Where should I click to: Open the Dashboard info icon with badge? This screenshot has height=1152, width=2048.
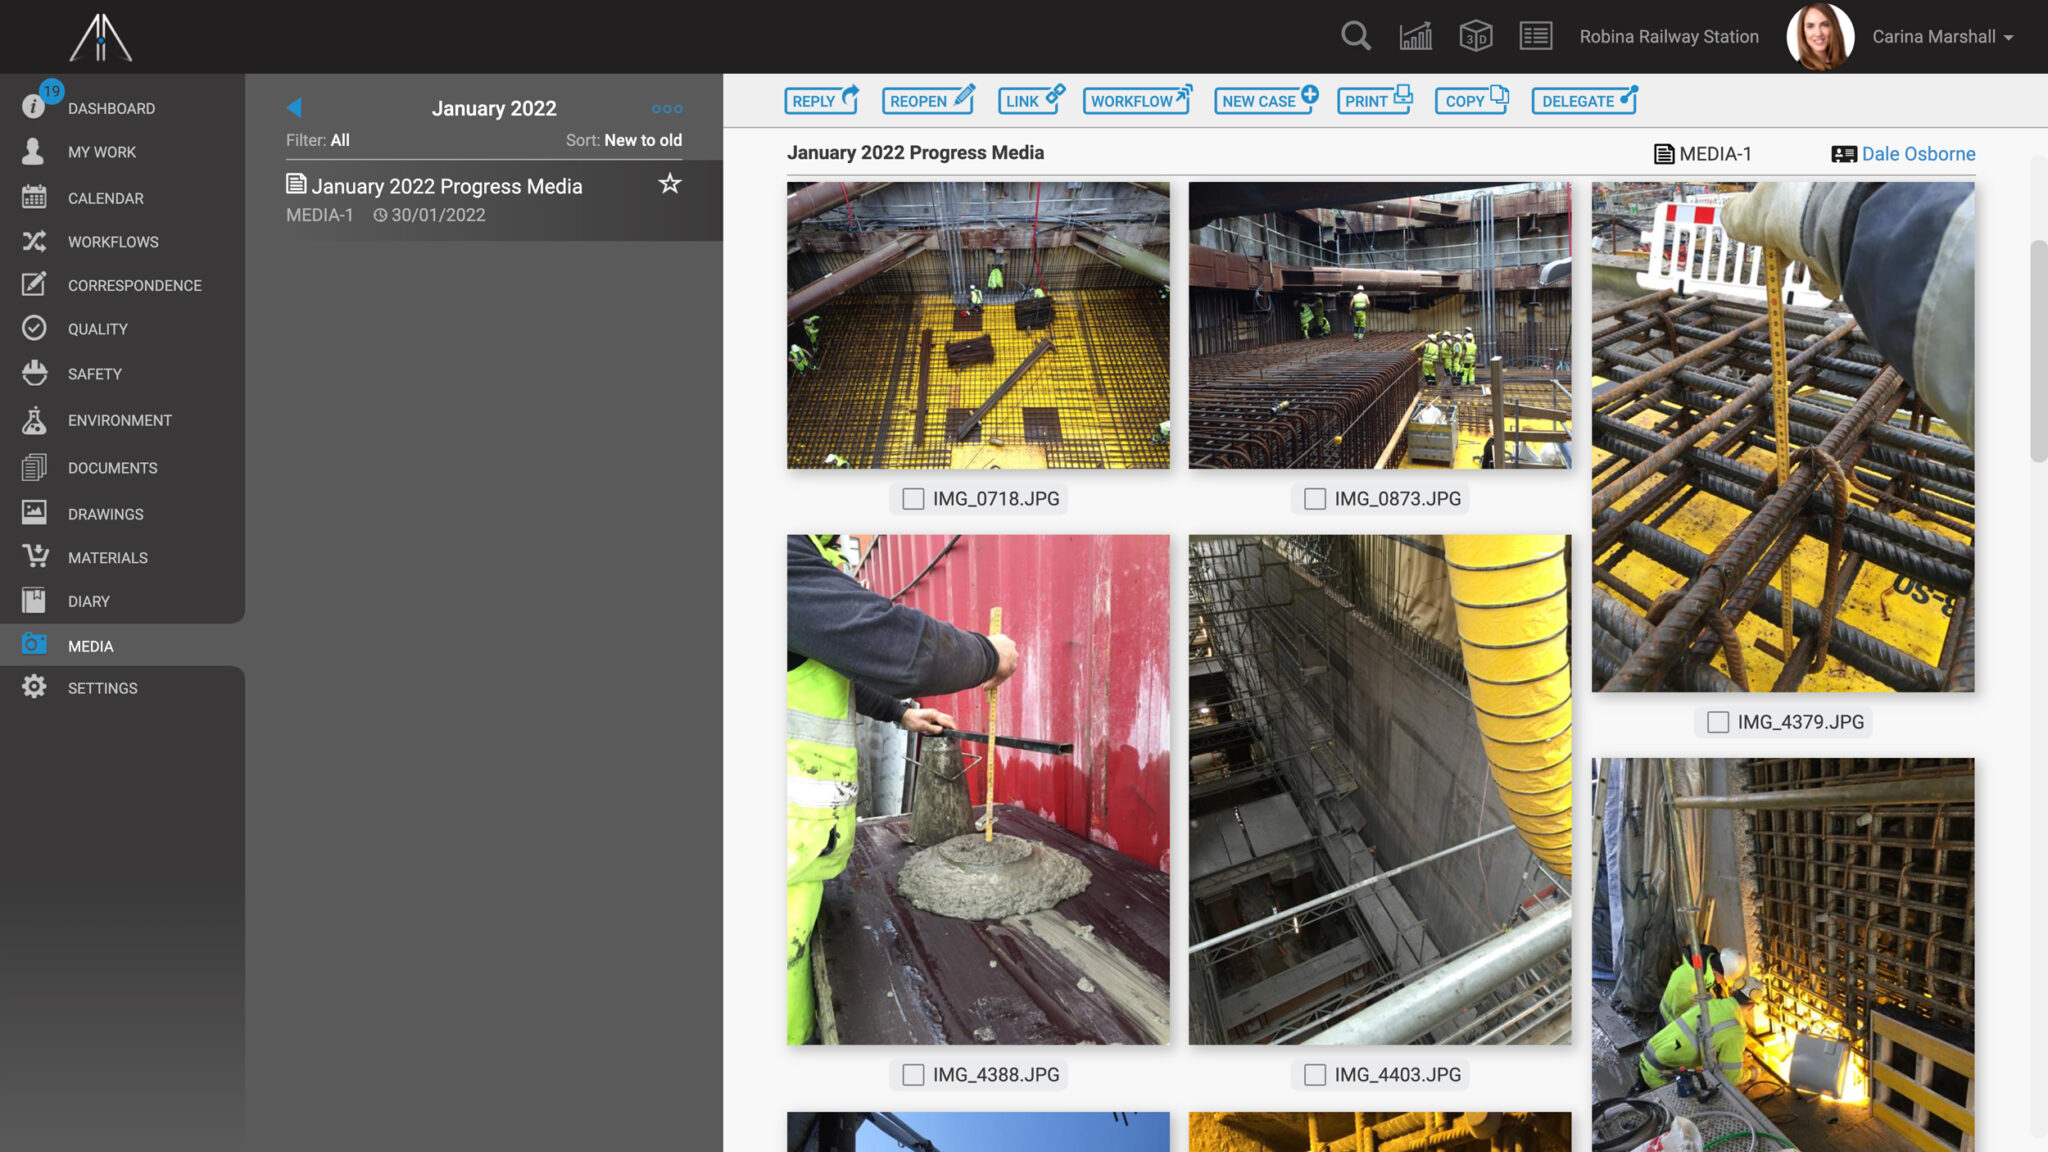[34, 106]
